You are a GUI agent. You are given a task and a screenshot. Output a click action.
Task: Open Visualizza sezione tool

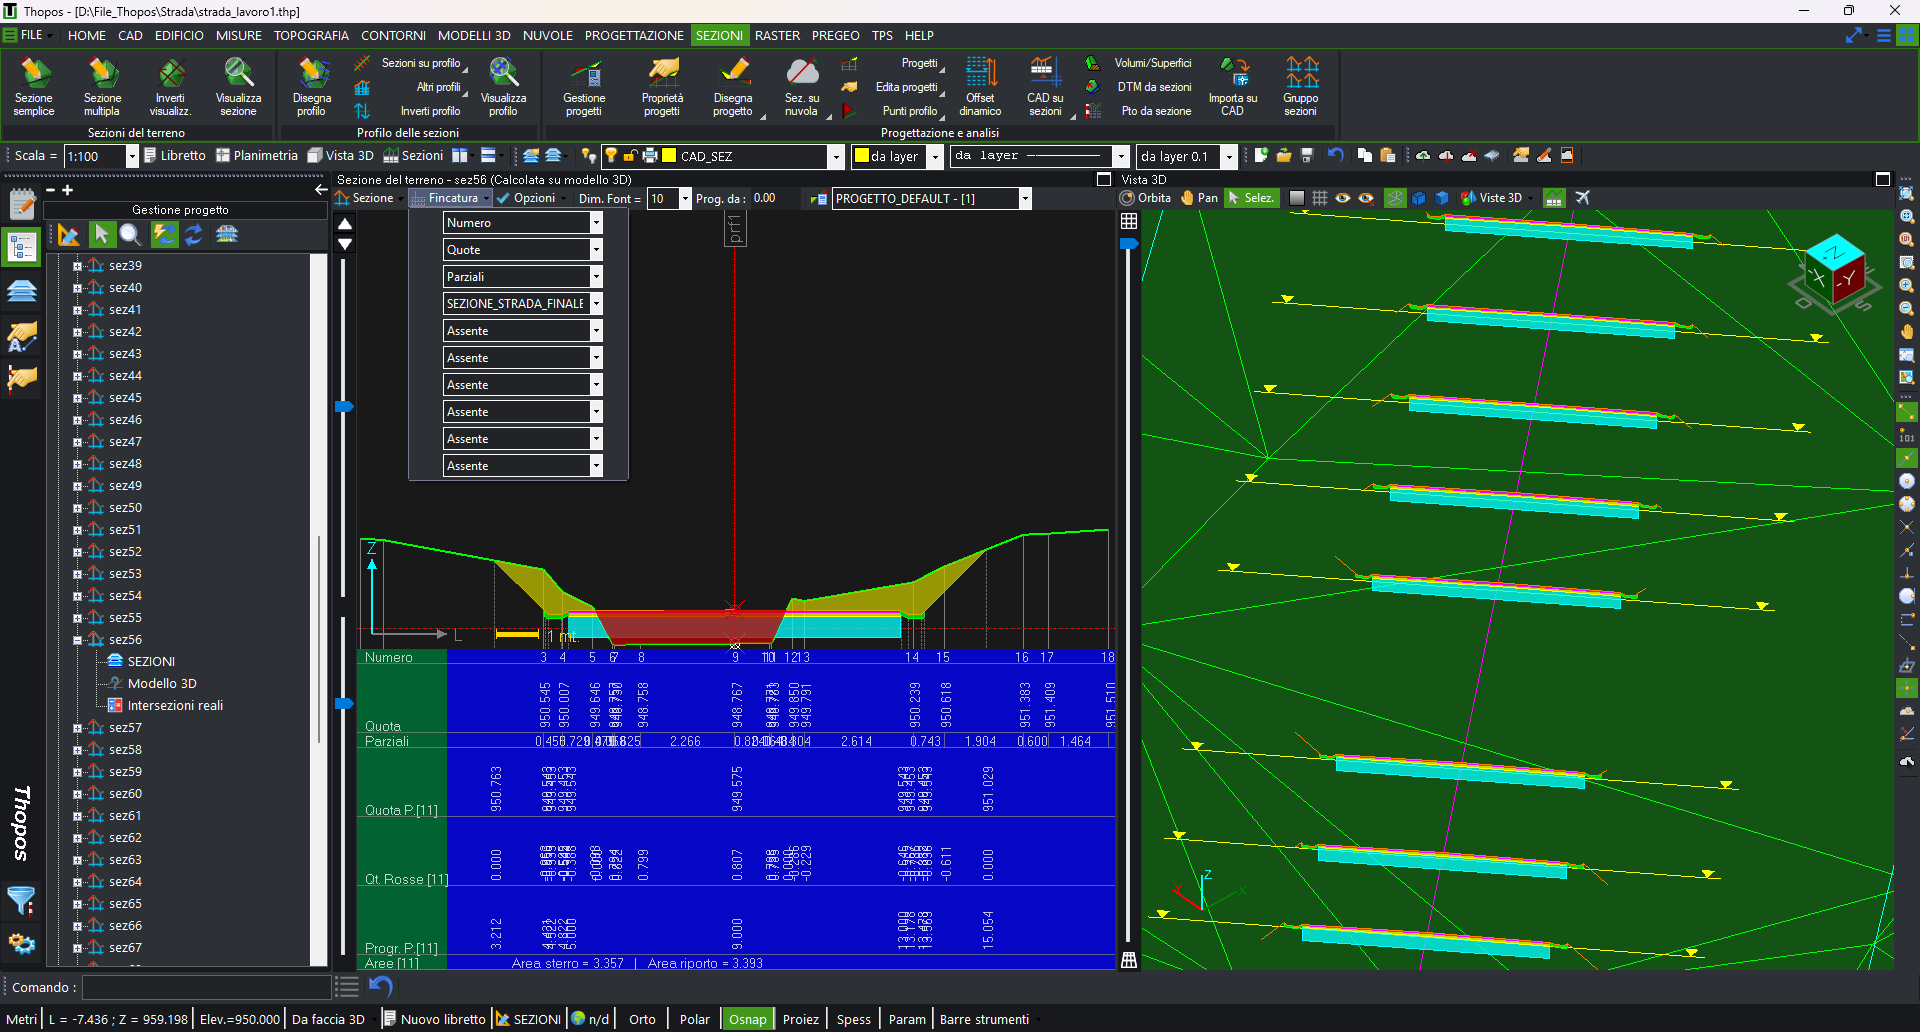tap(238, 87)
